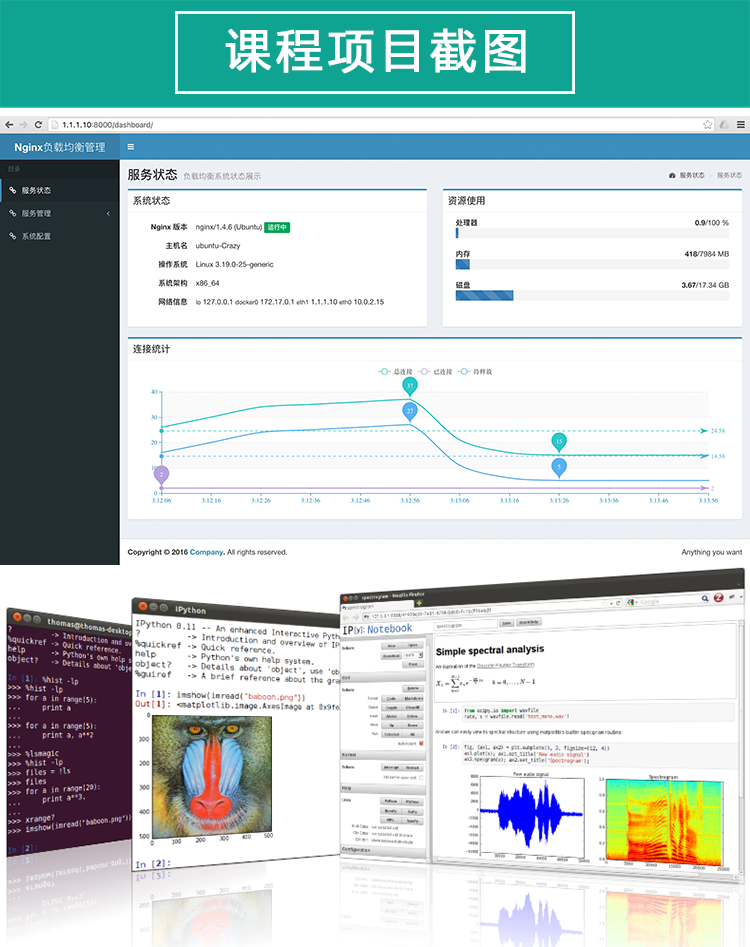Click the bookmark star in address bar
This screenshot has height=947, width=750.
708,124
